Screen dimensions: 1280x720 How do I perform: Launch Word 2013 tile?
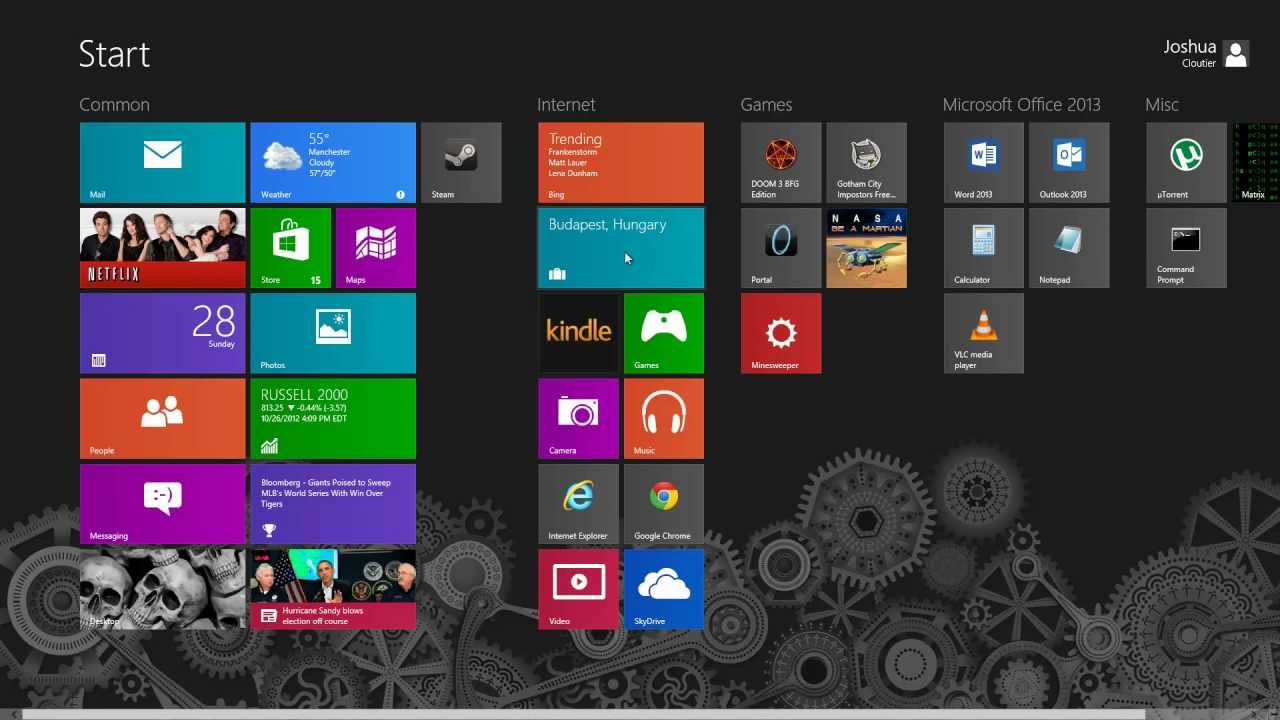(x=984, y=163)
